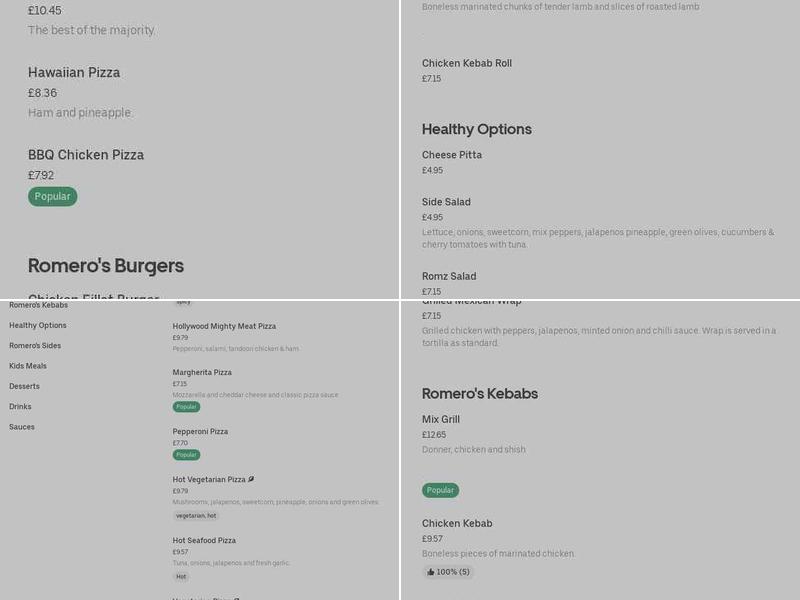Open the Desserts category
The image size is (800, 600).
pos(25,385)
